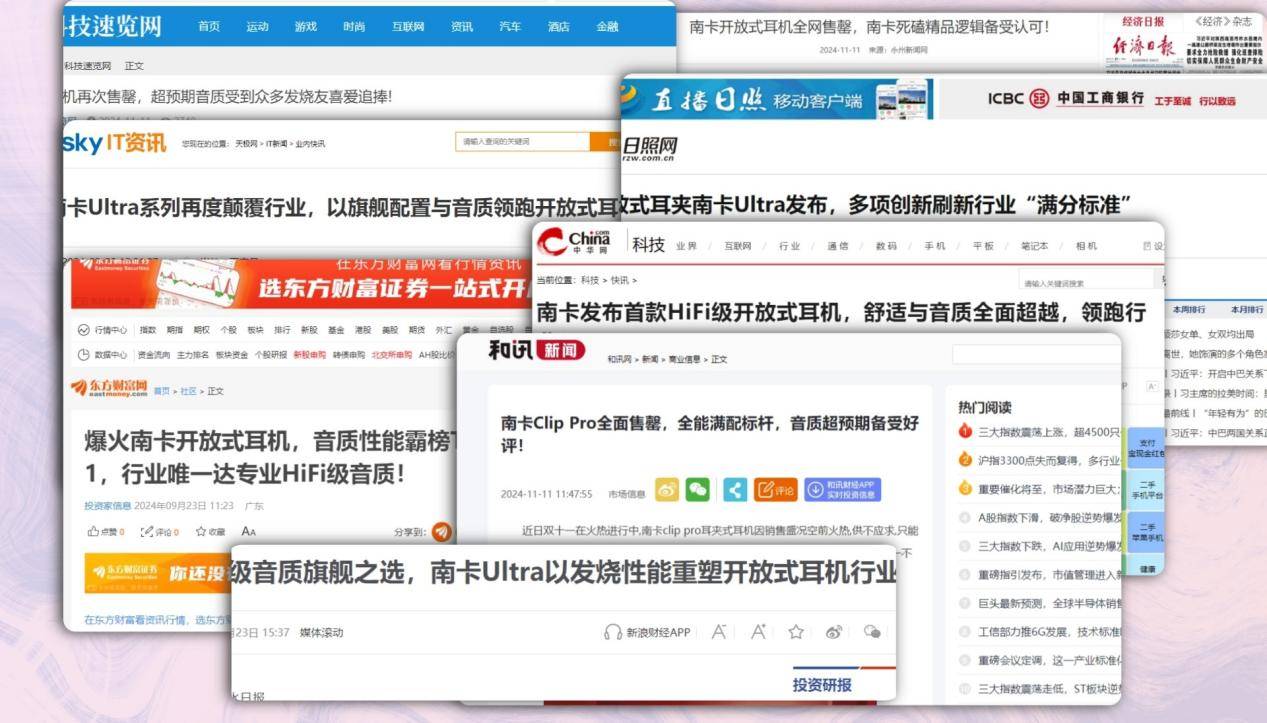Open 通信 in the China.com 科技 menu

click(837, 246)
